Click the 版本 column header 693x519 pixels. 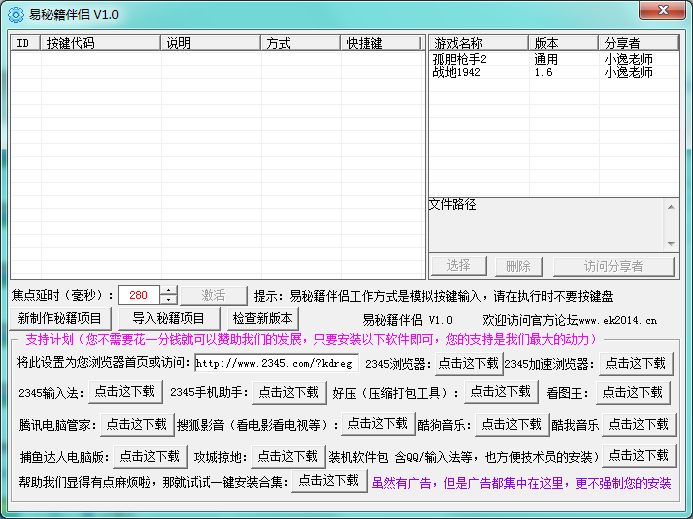pyautogui.click(x=564, y=43)
